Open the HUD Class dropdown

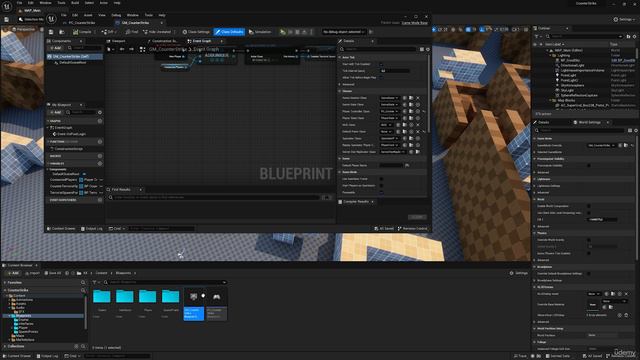click(x=387, y=125)
